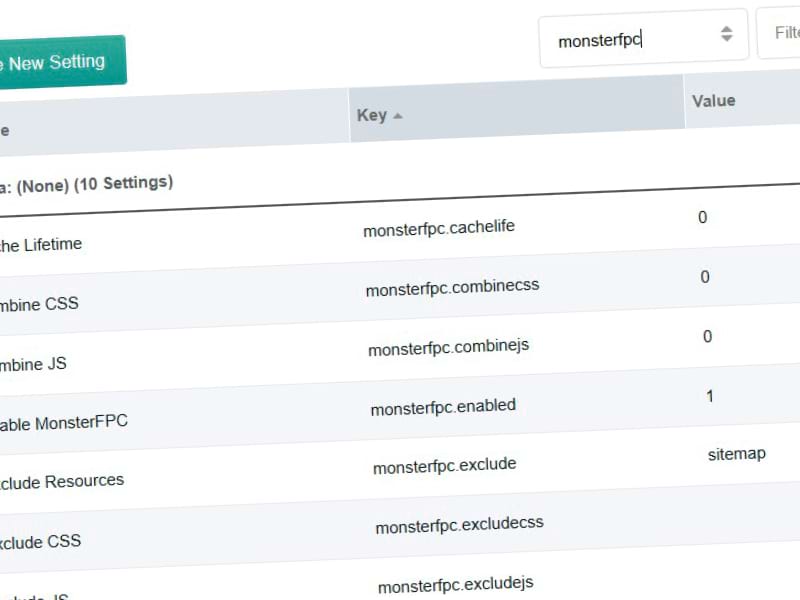Viewport: 800px width, 600px height.
Task: Select the monsterfpc.combinecss setting row
Action: pos(452,286)
